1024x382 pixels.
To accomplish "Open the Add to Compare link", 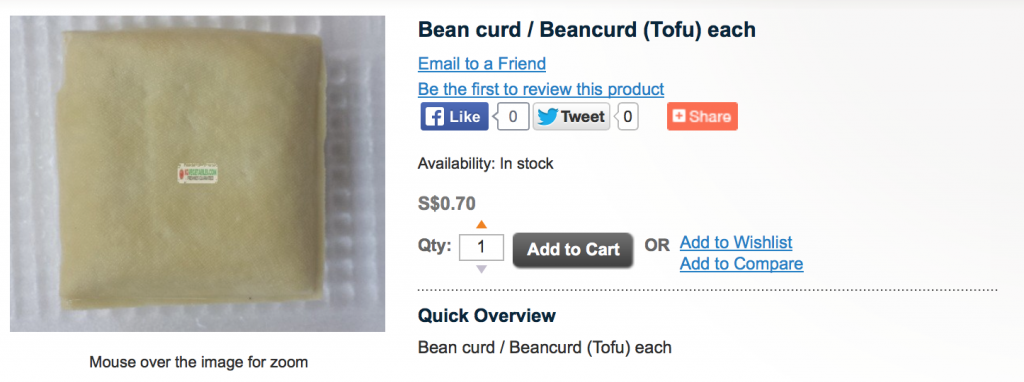I will pos(741,264).
